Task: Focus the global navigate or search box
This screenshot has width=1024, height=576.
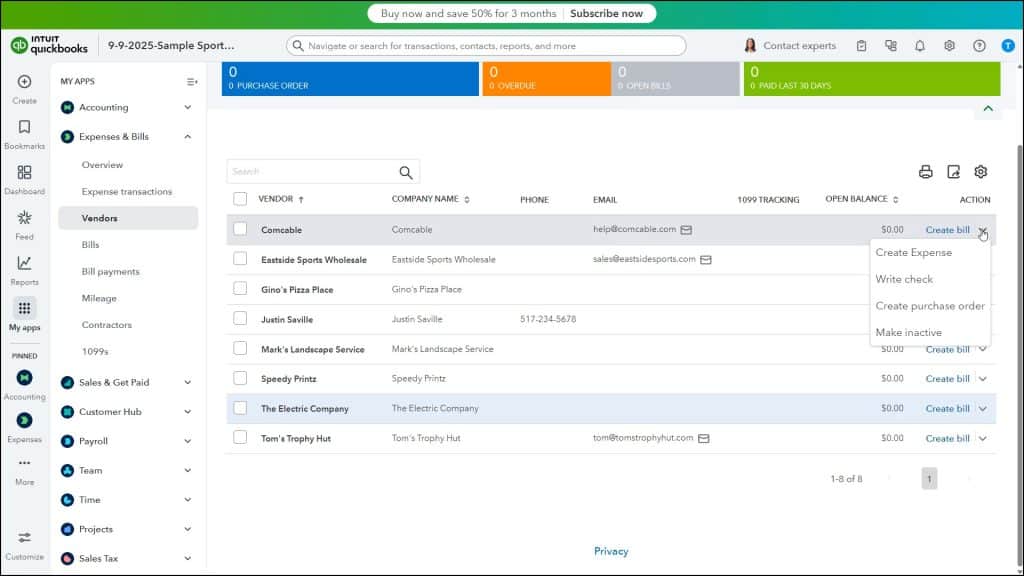Action: coord(486,46)
